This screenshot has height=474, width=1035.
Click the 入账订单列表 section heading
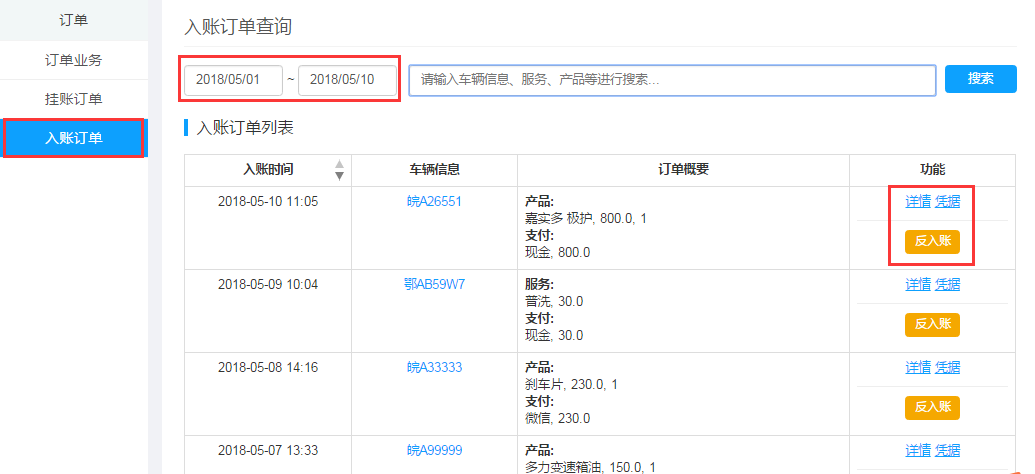coord(245,128)
